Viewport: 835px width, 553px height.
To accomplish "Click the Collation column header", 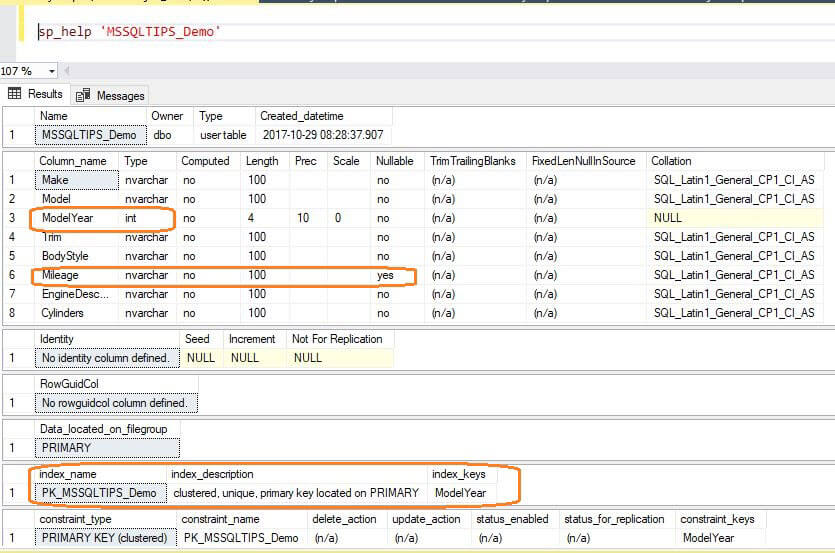I will click(670, 161).
